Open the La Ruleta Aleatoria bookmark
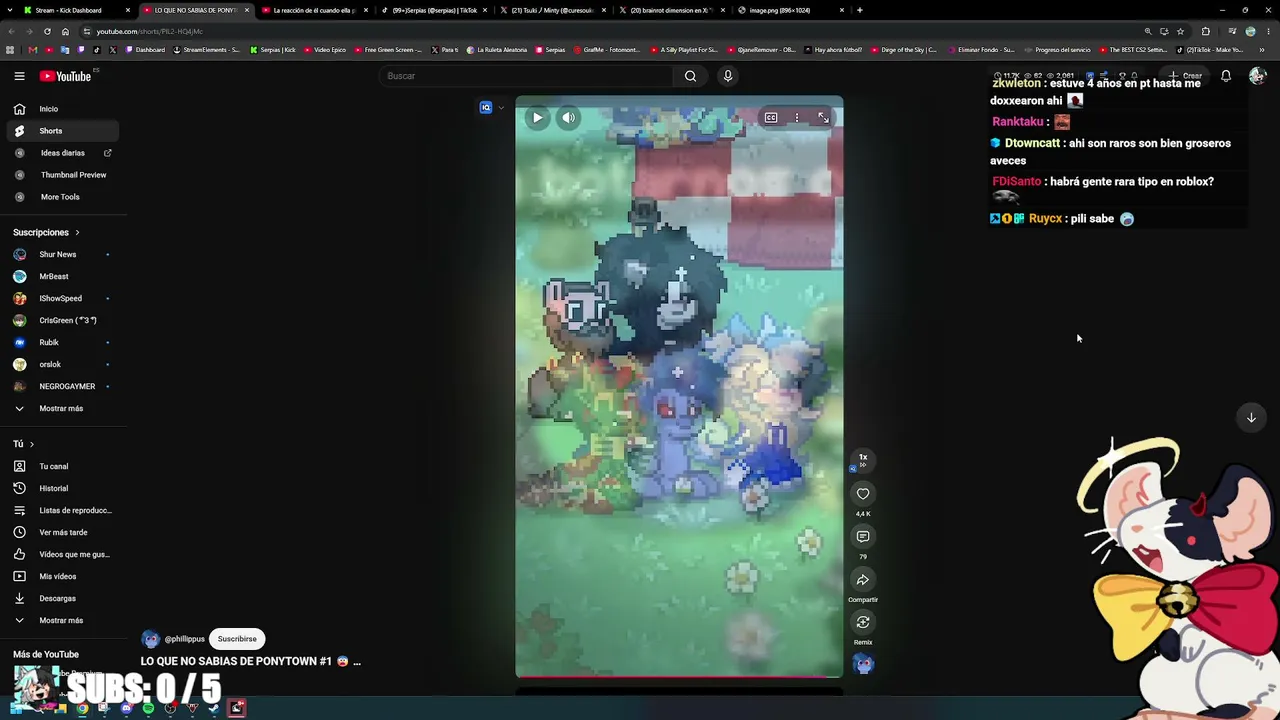Image resolution: width=1280 pixels, height=720 pixels. coord(497,50)
